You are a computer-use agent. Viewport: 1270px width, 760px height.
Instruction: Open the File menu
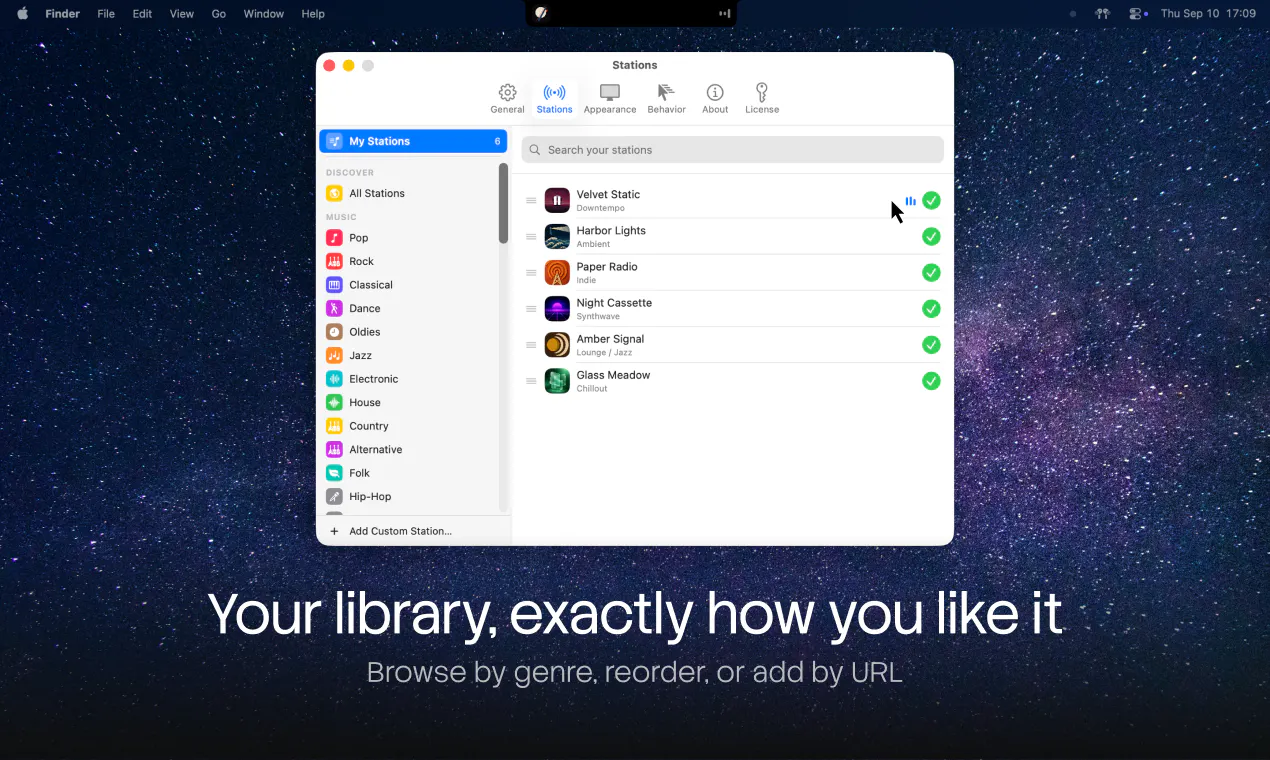tap(106, 14)
